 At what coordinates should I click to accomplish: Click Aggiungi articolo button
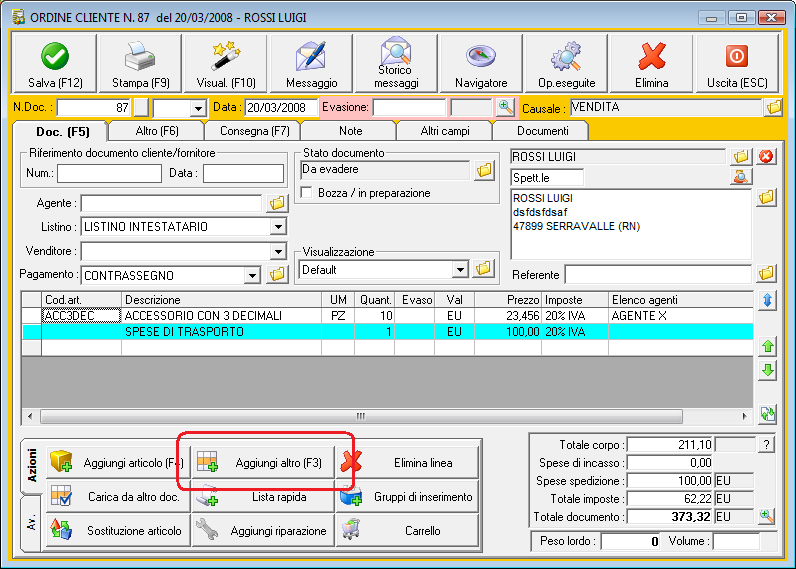tap(119, 463)
